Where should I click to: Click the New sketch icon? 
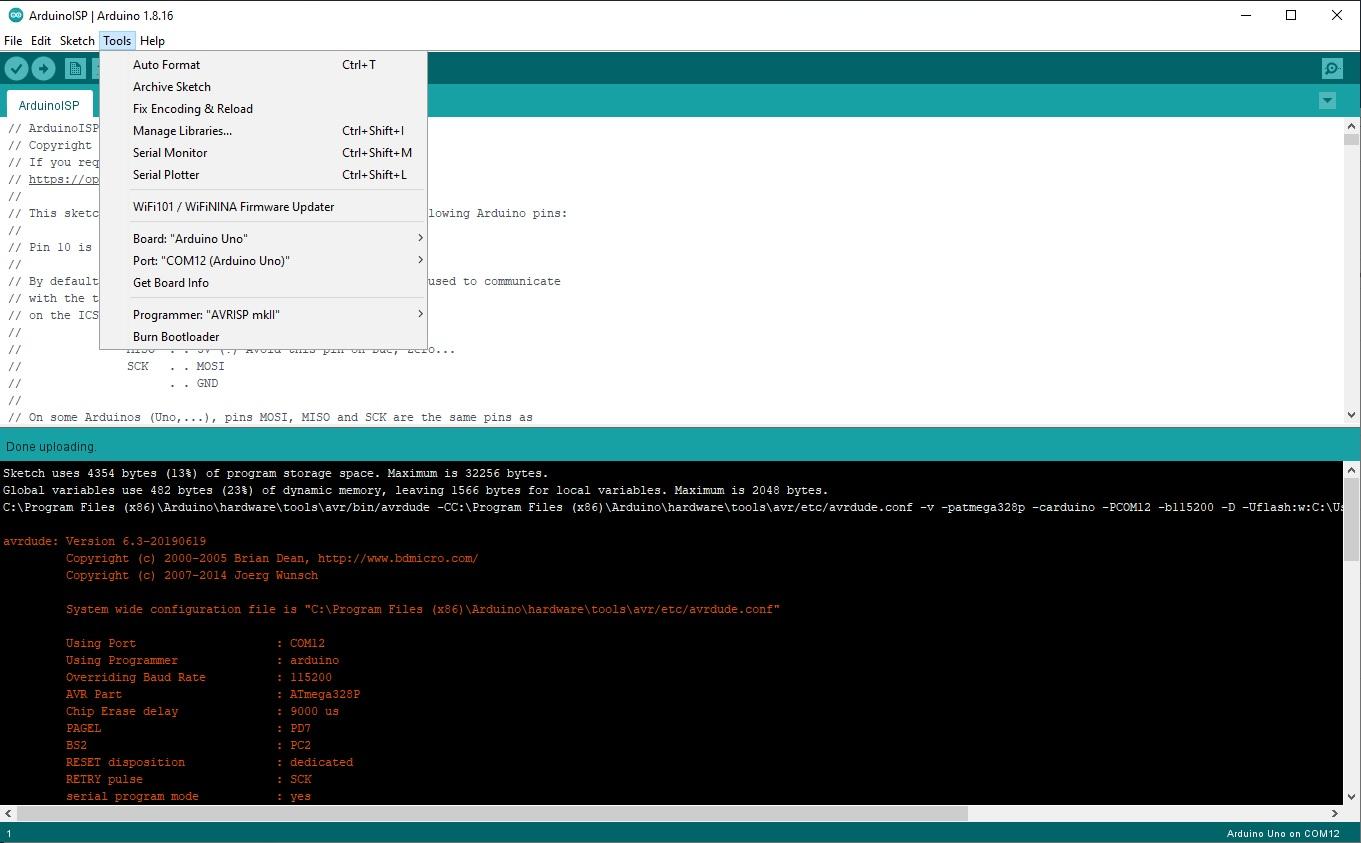coord(75,68)
